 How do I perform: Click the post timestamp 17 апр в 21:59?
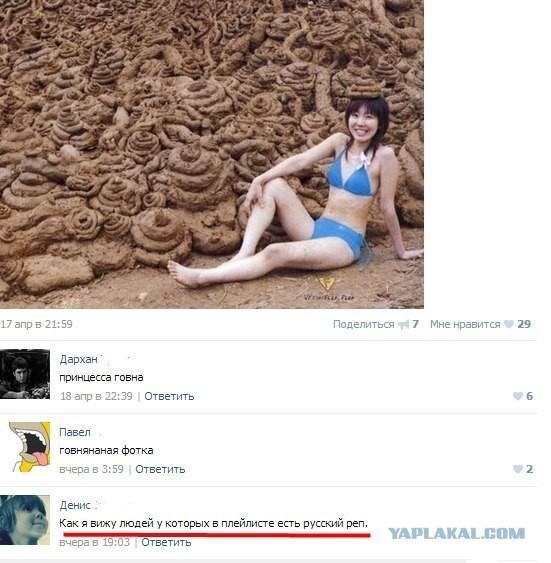(x=37, y=324)
